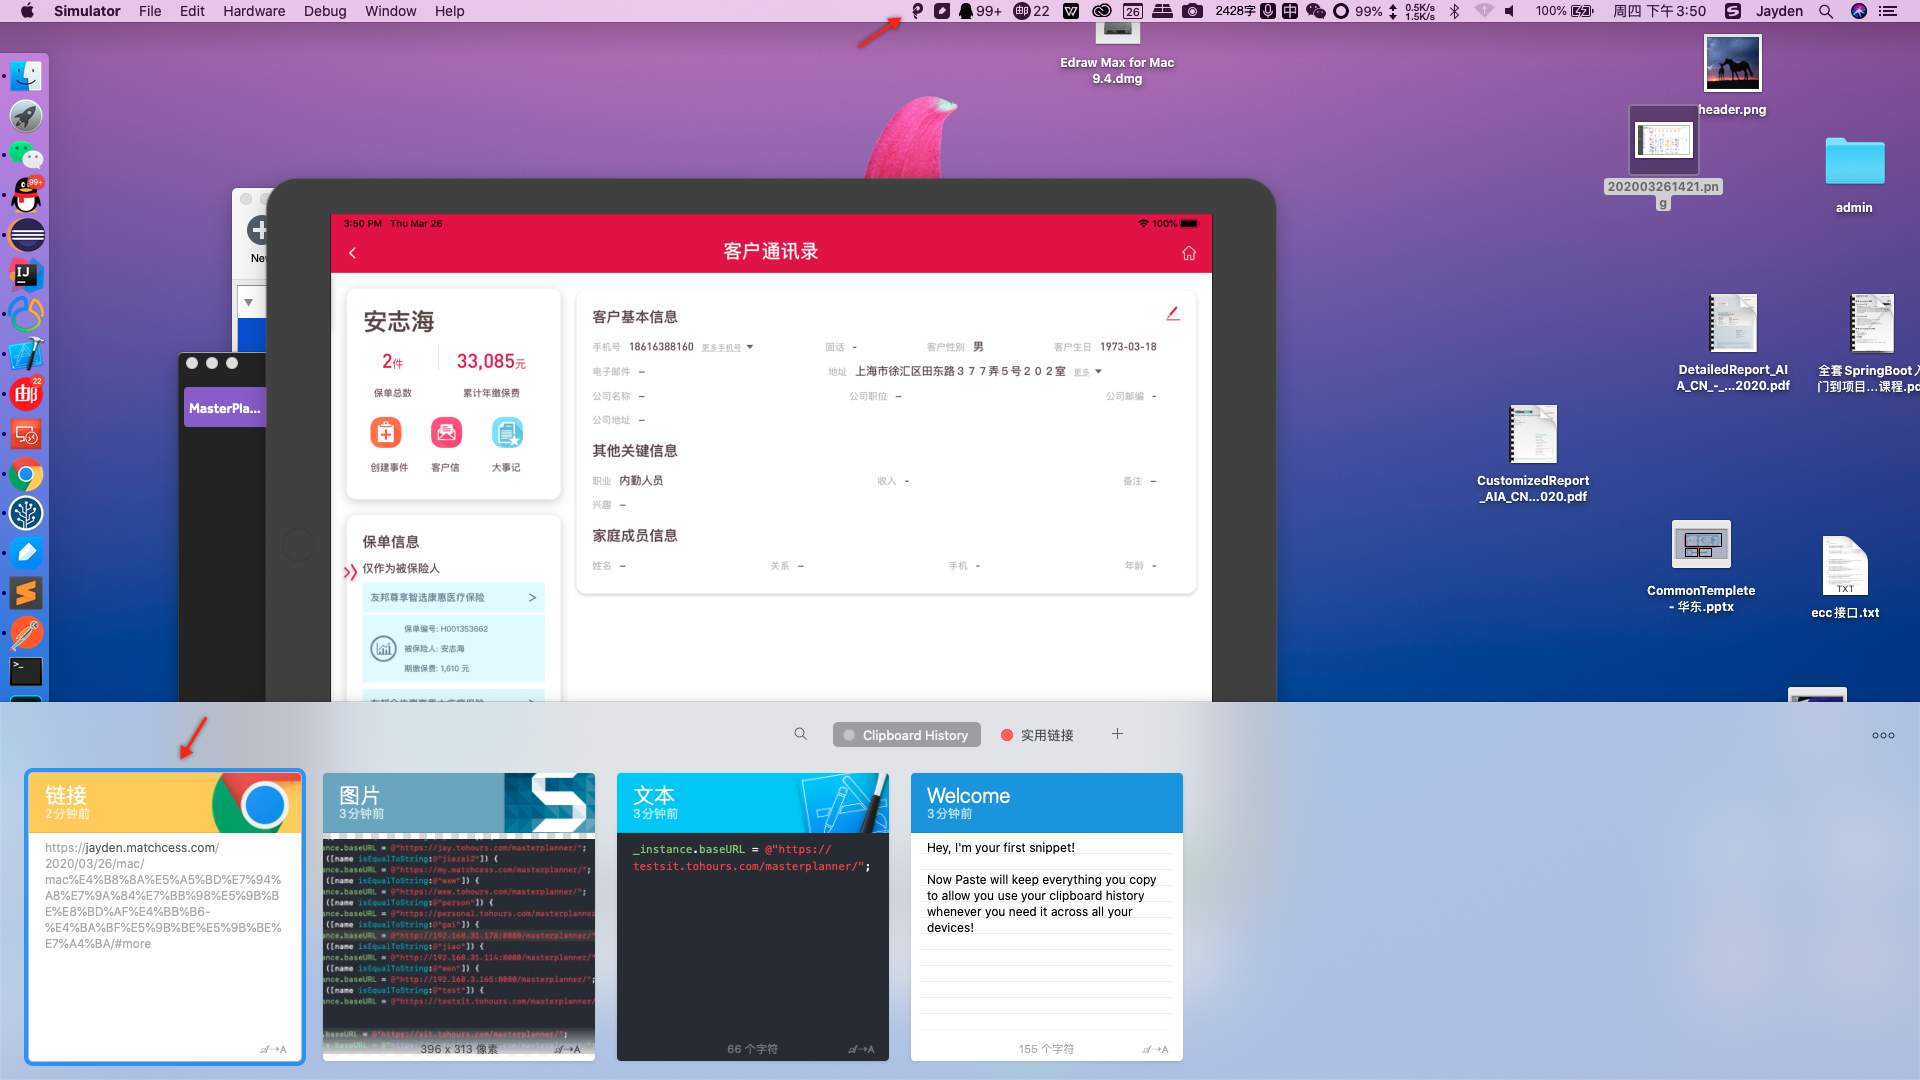Click the home icon in red header

pyautogui.click(x=1189, y=253)
